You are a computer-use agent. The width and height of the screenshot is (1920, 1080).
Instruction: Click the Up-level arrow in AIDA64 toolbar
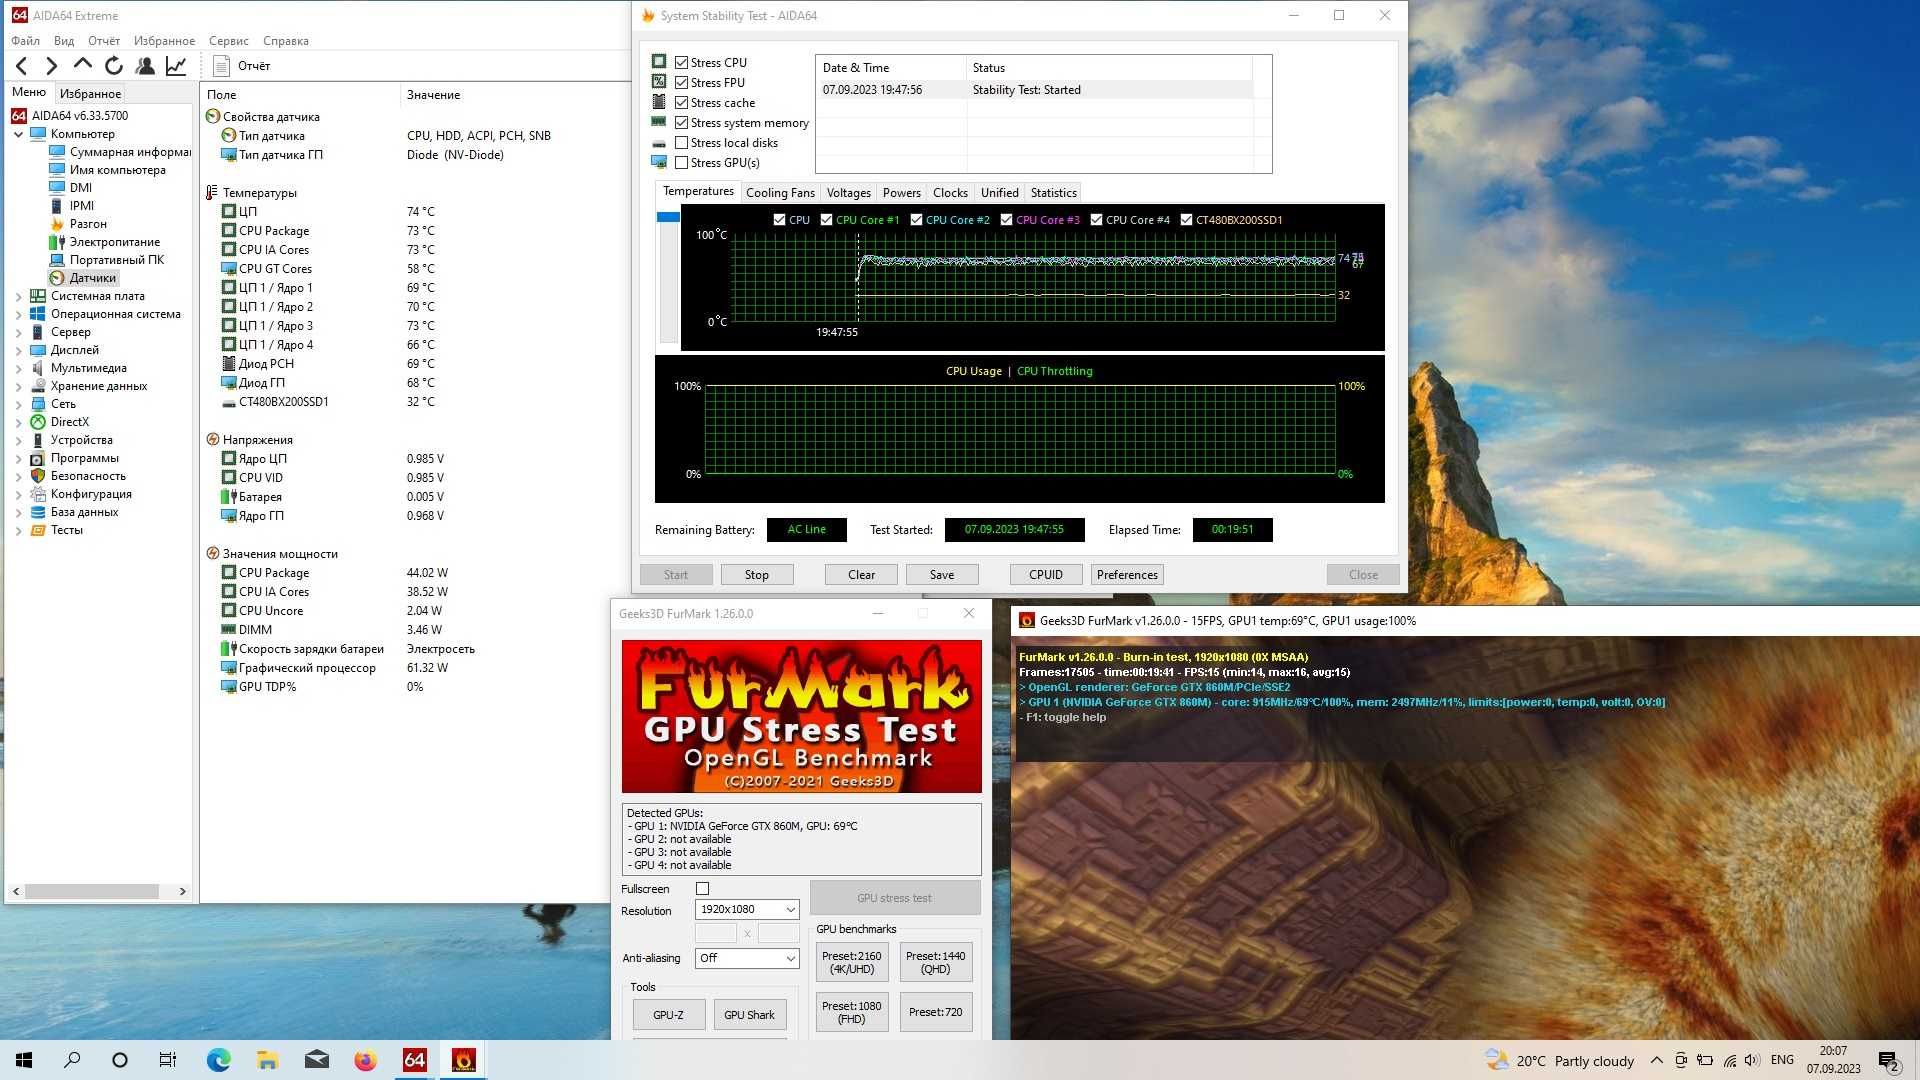coord(83,65)
